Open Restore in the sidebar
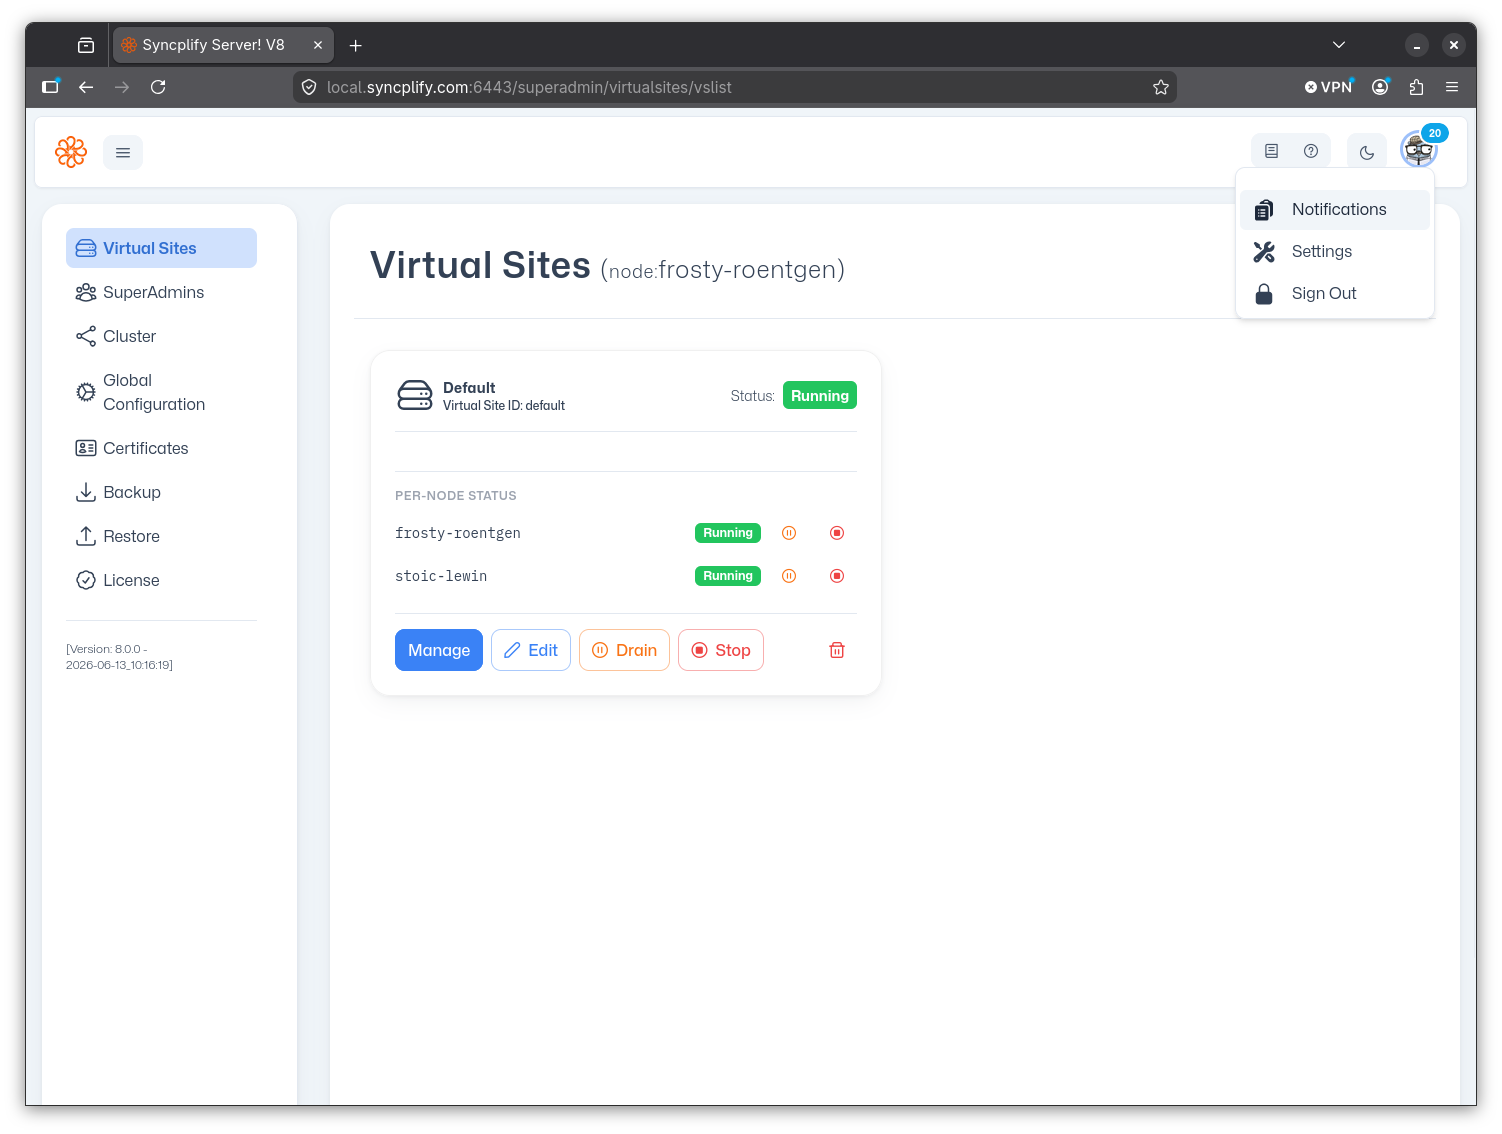Image resolution: width=1502 pixels, height=1134 pixels. pyautogui.click(x=161, y=536)
